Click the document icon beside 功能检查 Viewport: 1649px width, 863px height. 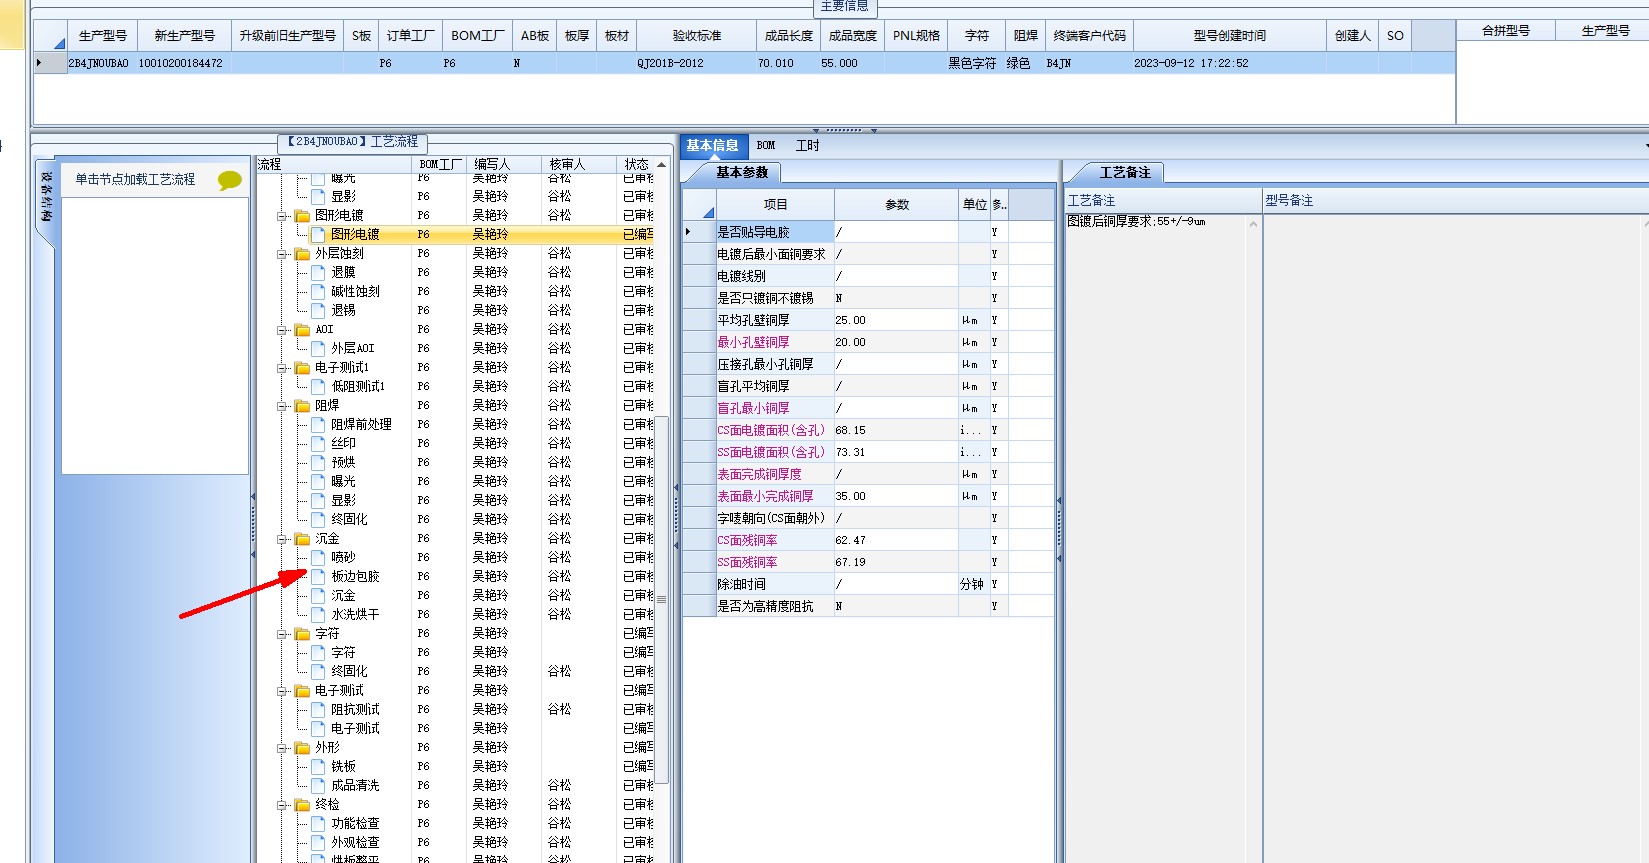pos(318,823)
